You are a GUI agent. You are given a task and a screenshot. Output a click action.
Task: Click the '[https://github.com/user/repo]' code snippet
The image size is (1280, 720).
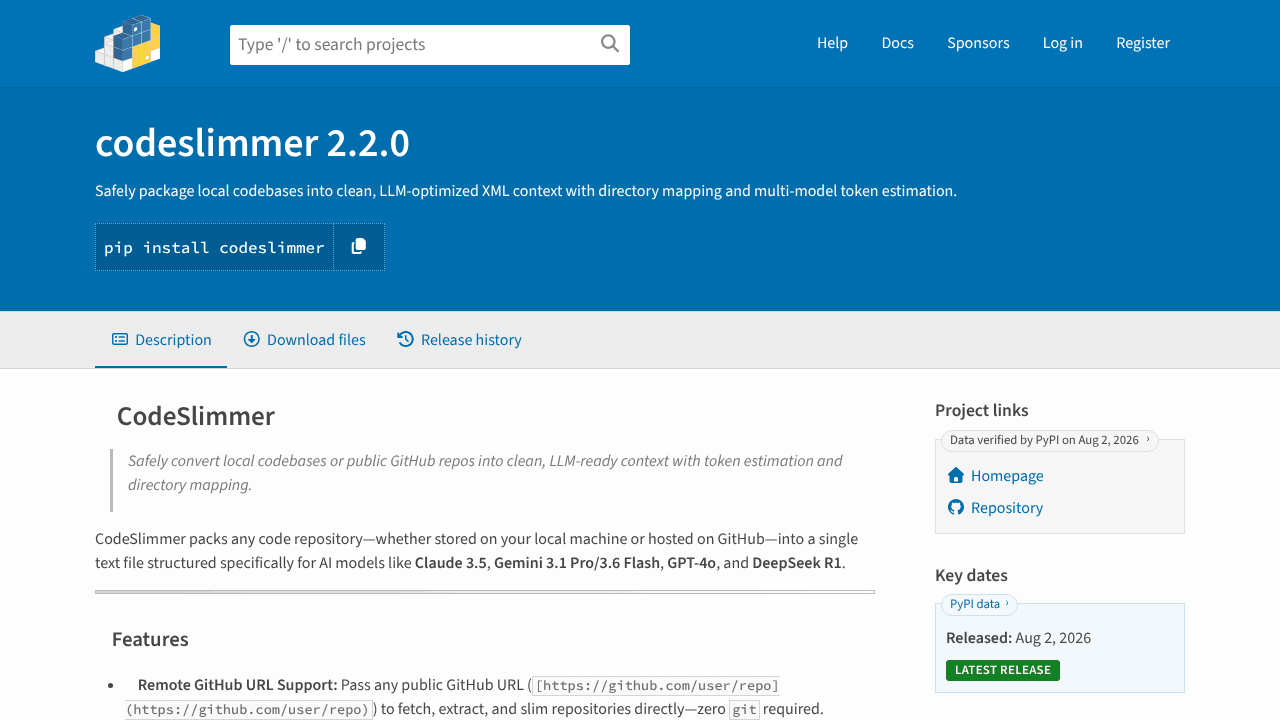click(x=657, y=685)
